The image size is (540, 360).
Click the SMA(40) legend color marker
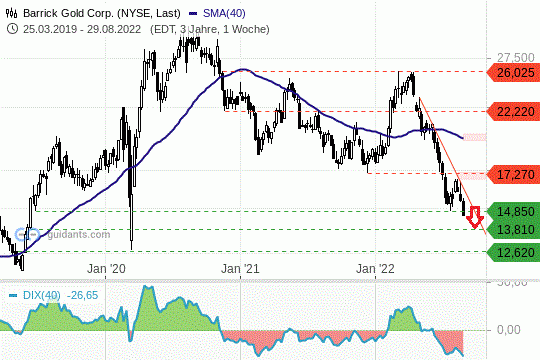click(x=193, y=14)
